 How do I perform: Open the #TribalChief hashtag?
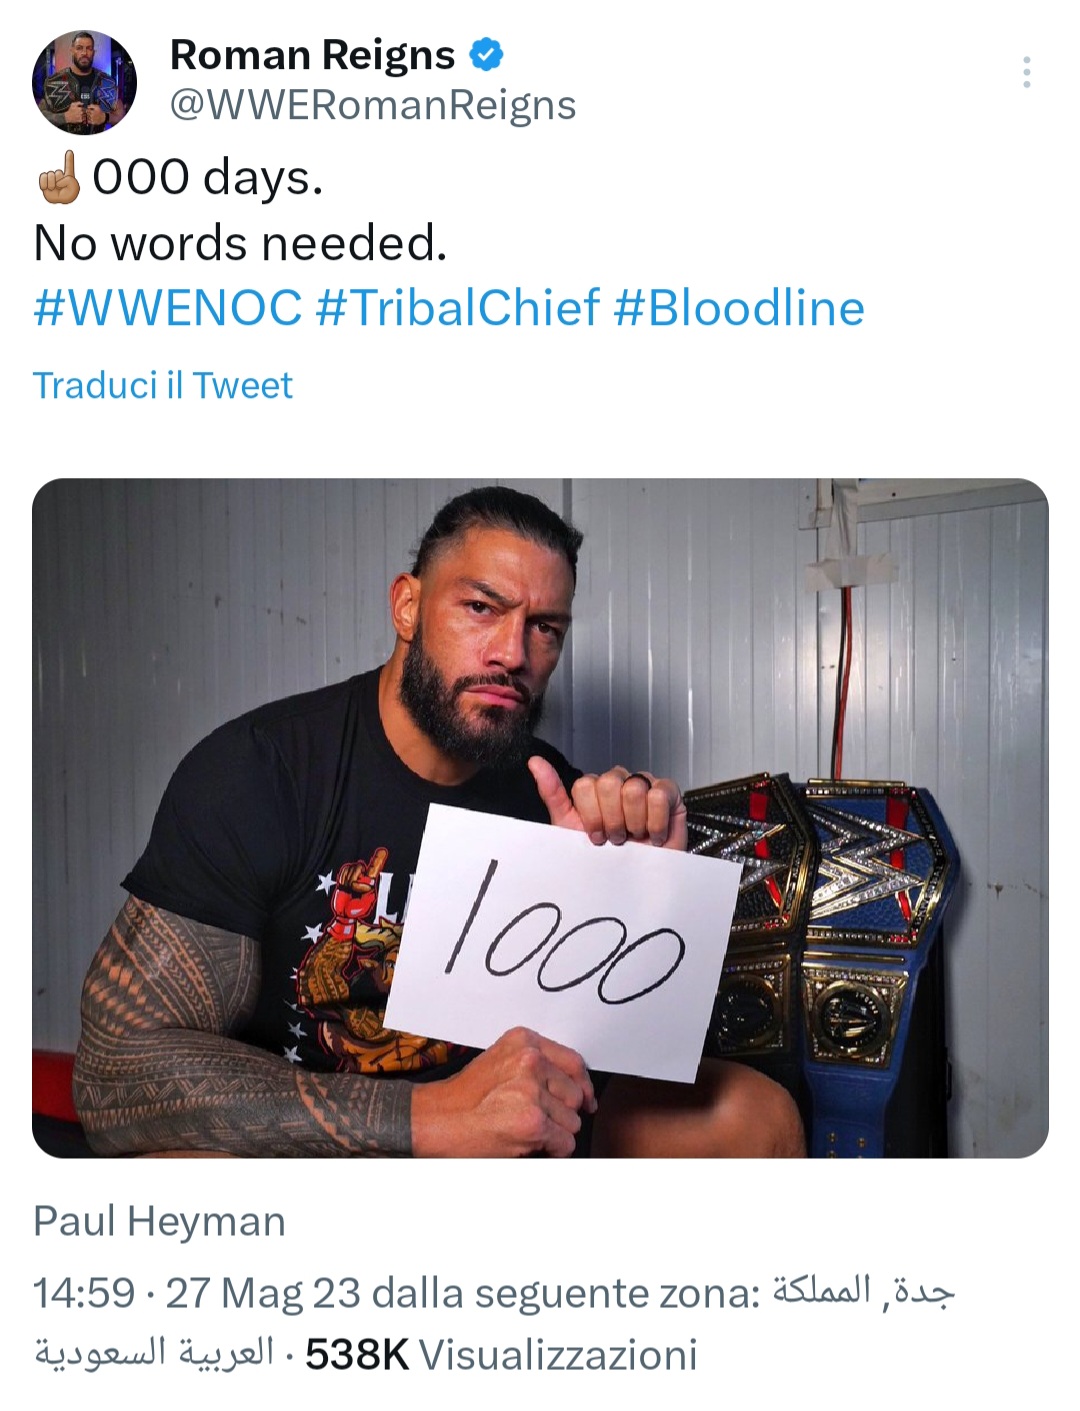click(x=458, y=307)
